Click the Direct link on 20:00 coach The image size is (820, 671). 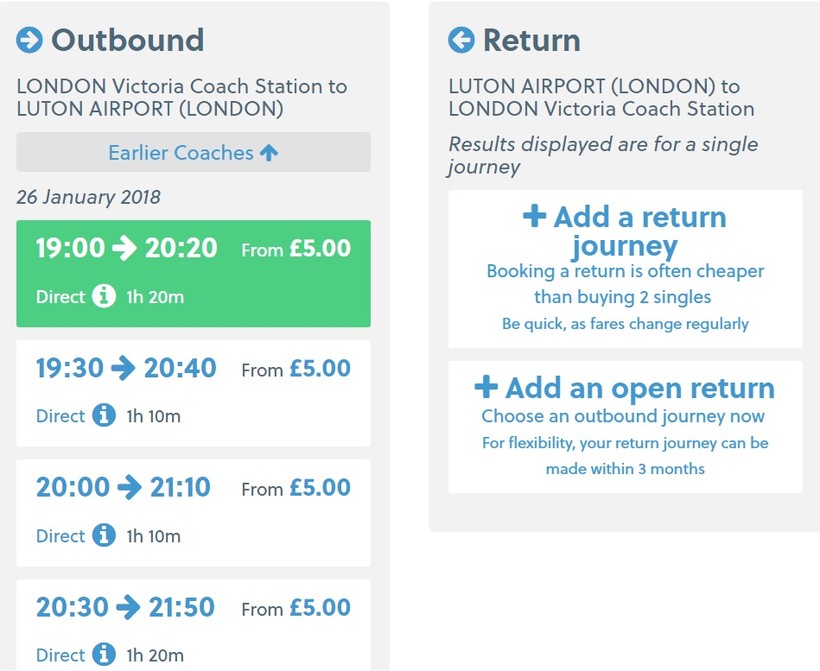pos(60,536)
